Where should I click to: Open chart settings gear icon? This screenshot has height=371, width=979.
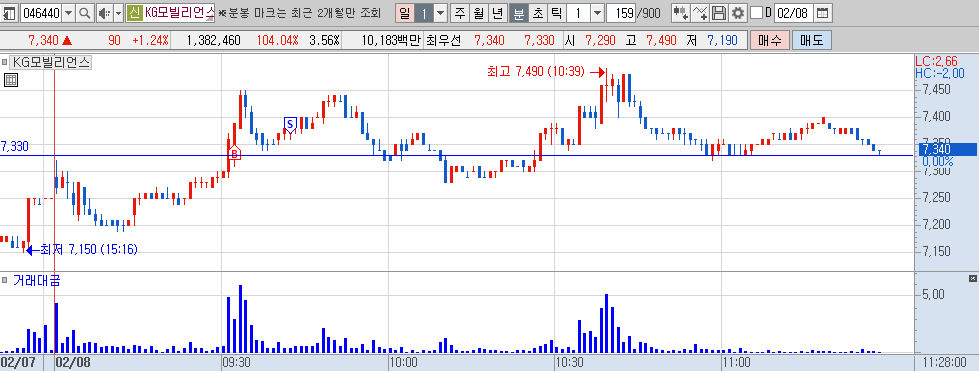click(x=738, y=12)
